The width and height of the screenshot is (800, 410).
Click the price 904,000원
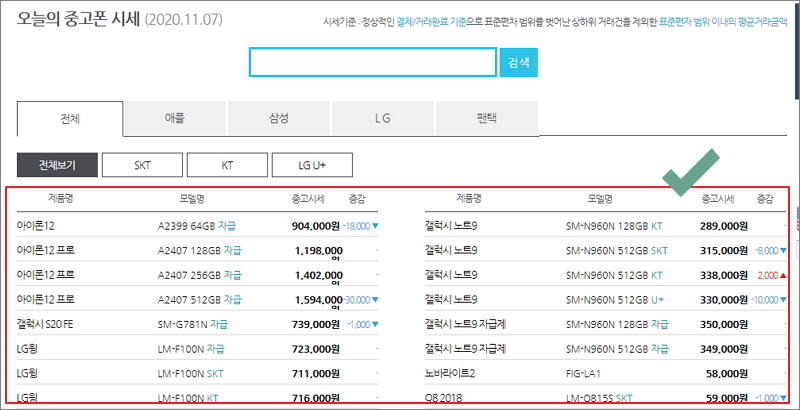315,226
